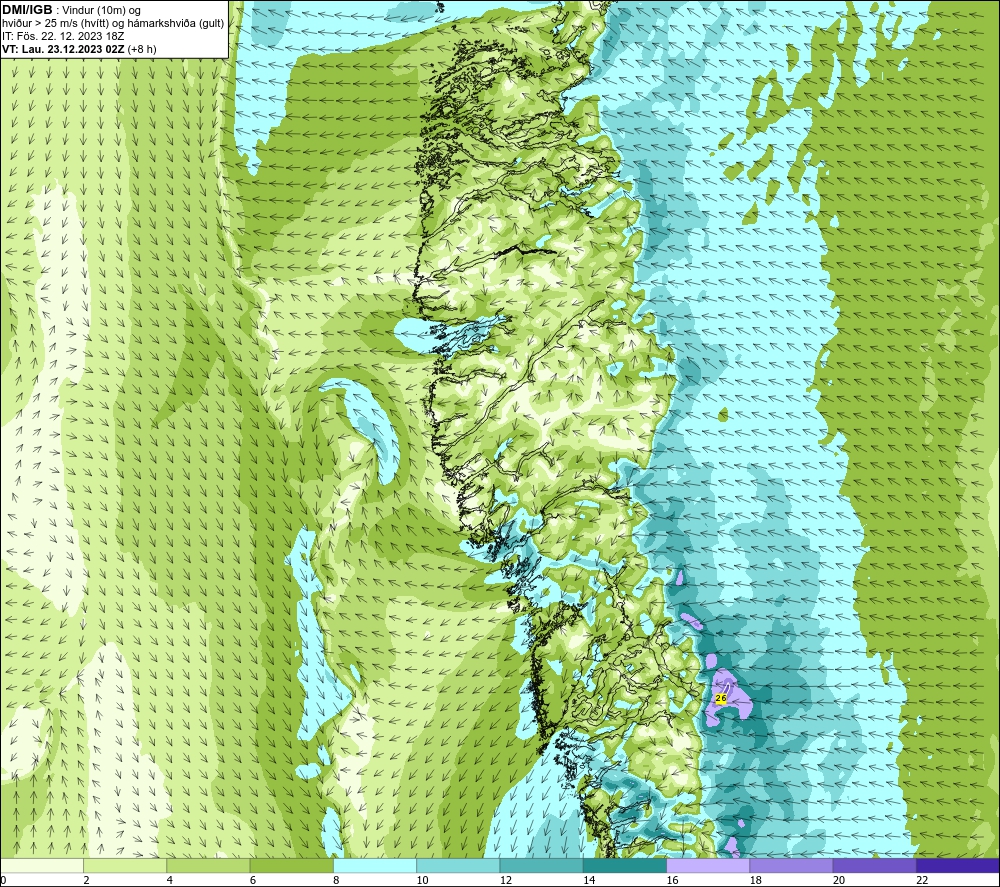
Task: Click the 'IT: Fös. 22. 12. 2023 18Z' line
Action: [x=63, y=36]
